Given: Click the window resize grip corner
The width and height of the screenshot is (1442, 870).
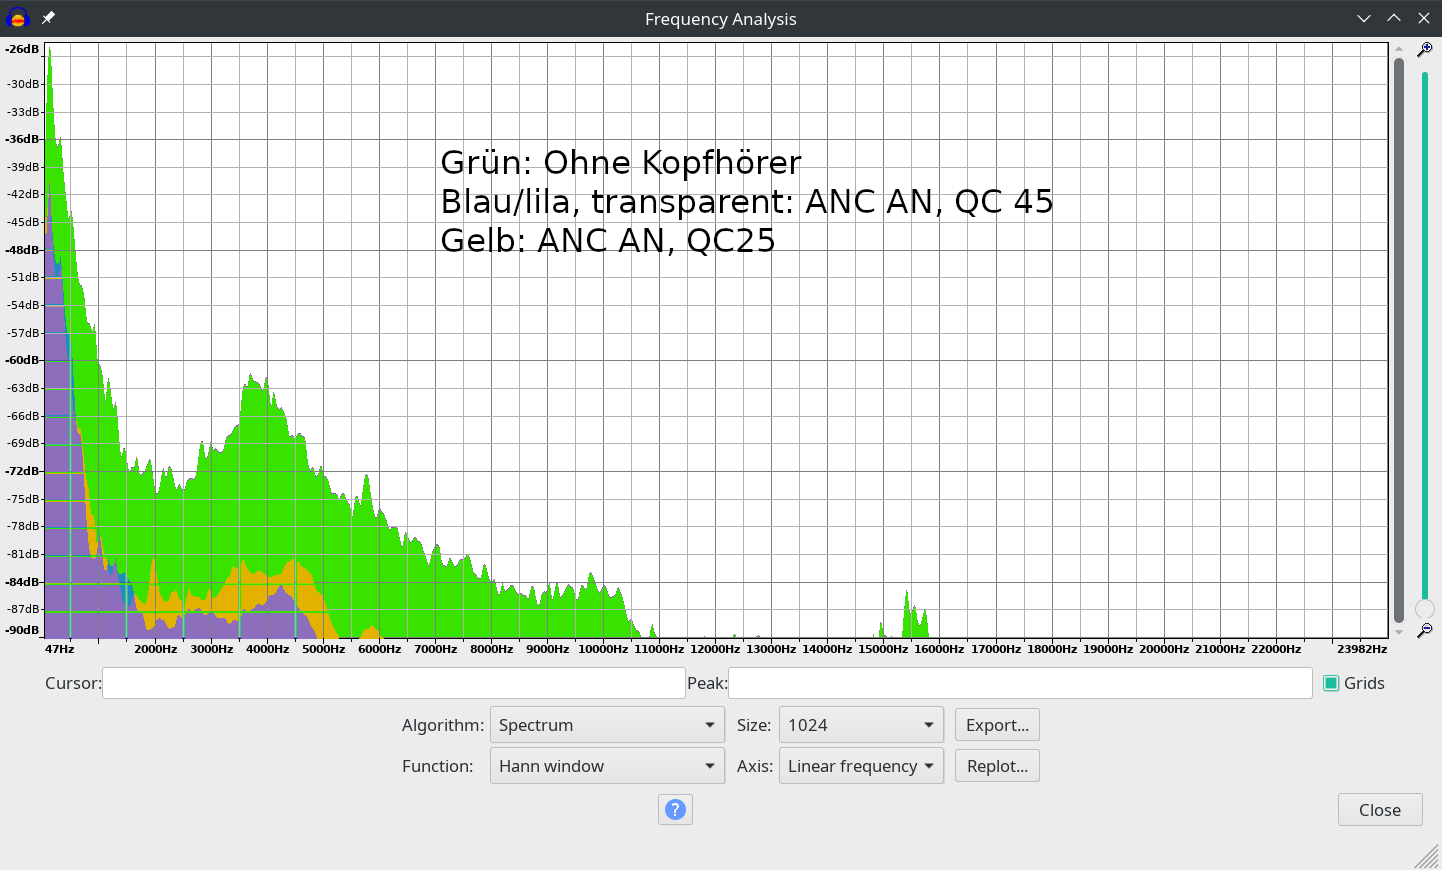Looking at the screenshot, I should [x=1427, y=856].
